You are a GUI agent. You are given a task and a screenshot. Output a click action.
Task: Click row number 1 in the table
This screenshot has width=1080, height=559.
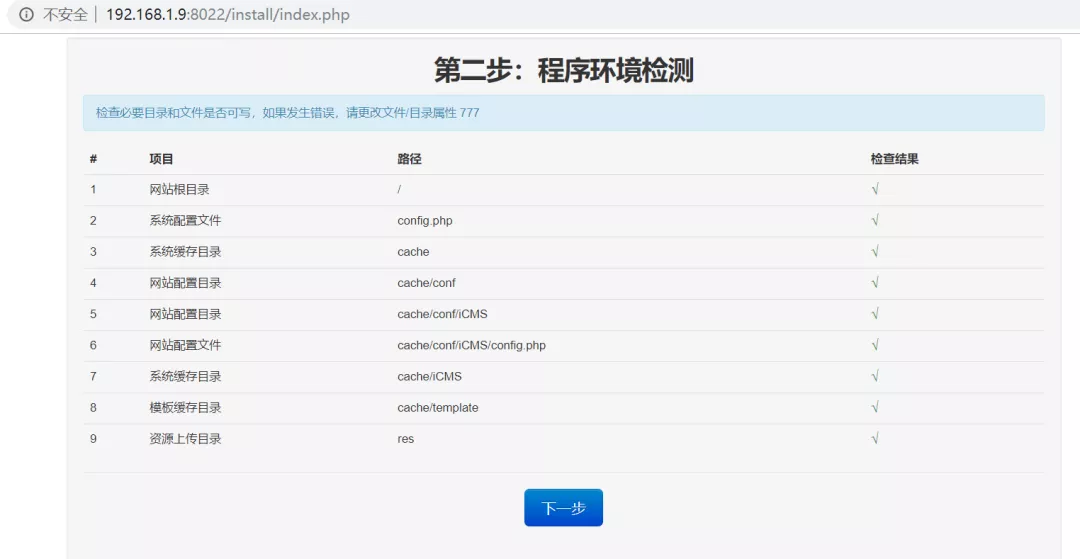[x=93, y=189]
